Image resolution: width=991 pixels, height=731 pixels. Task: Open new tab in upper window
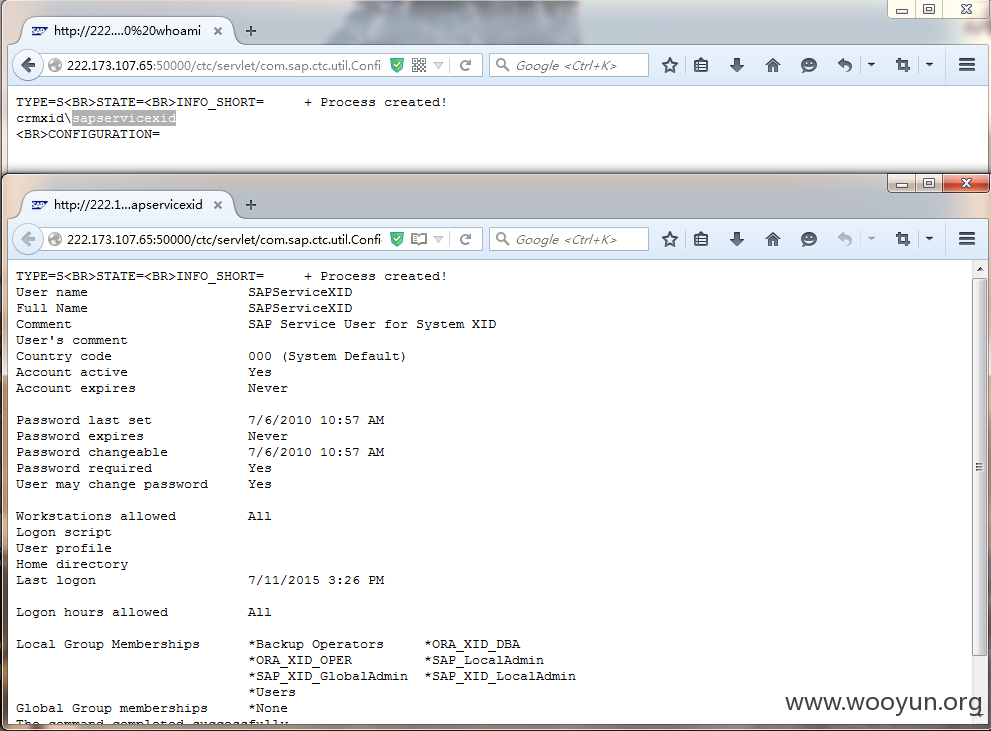pyautogui.click(x=251, y=31)
